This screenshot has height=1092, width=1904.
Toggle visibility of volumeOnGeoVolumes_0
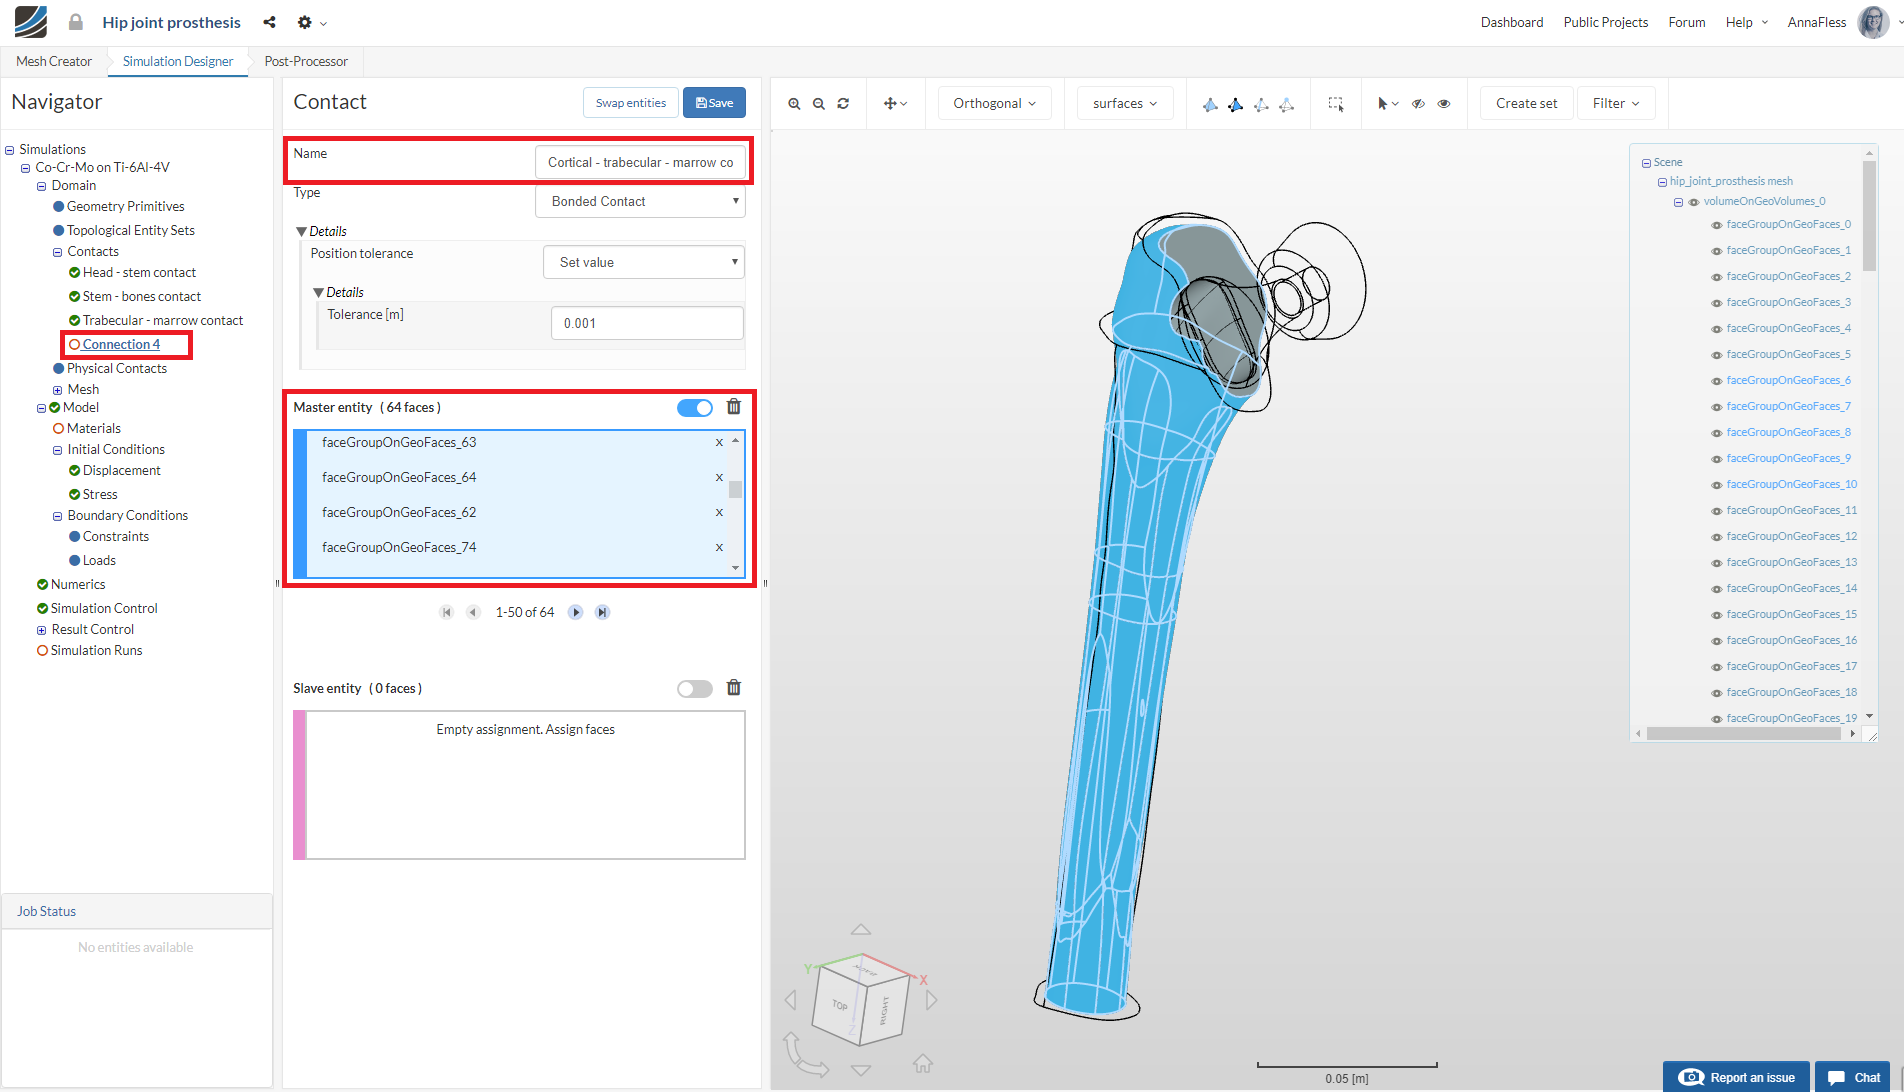coord(1694,202)
